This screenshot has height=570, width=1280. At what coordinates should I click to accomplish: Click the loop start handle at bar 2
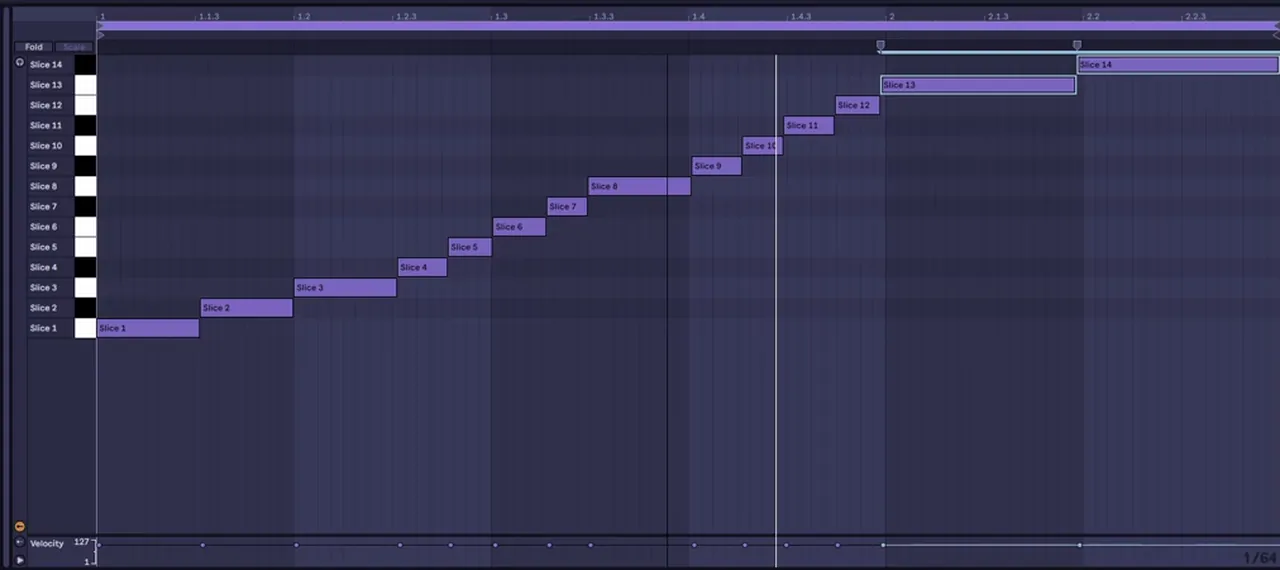880,45
